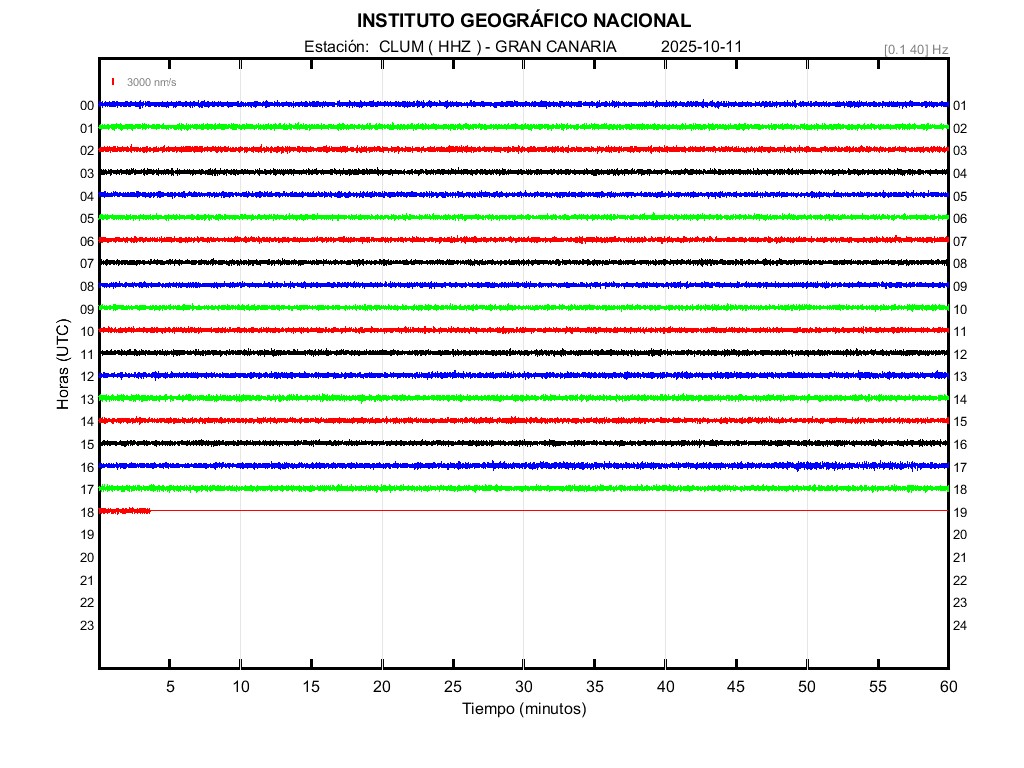Click the left-axis hour label 23
Screen dimensions: 1024x768
pyautogui.click(x=87, y=626)
